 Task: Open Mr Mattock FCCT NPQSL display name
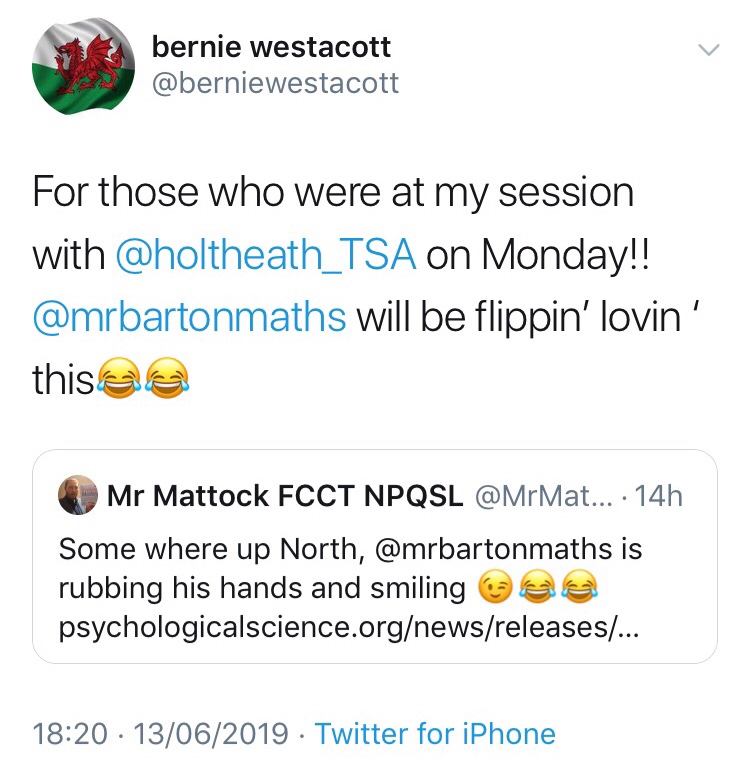click(x=284, y=496)
